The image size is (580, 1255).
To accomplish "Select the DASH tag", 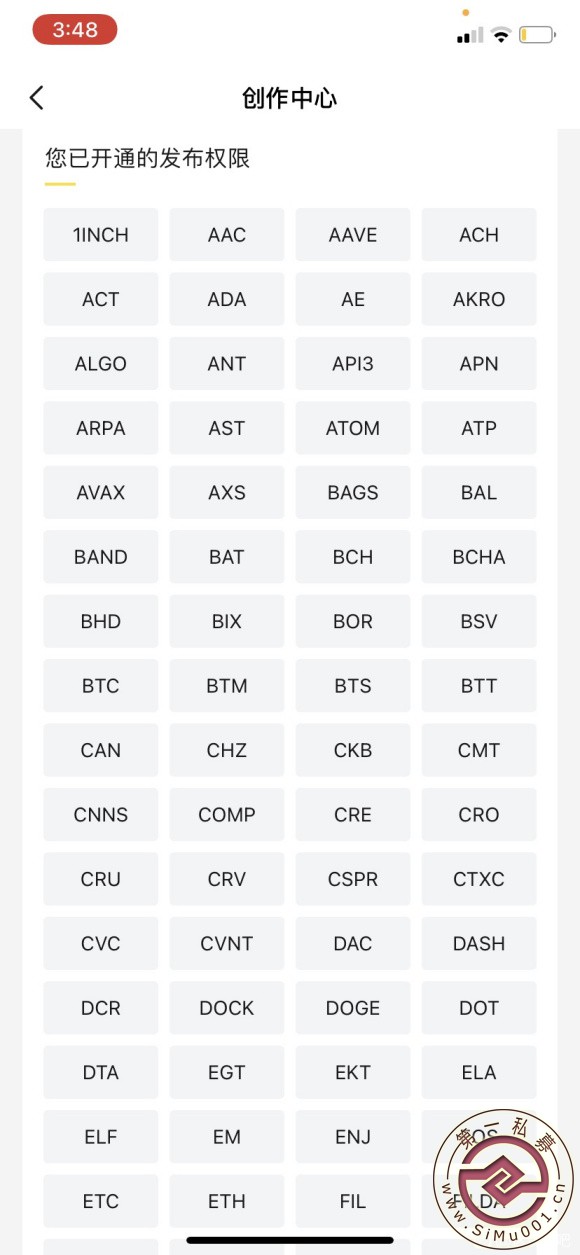I will pos(479,943).
